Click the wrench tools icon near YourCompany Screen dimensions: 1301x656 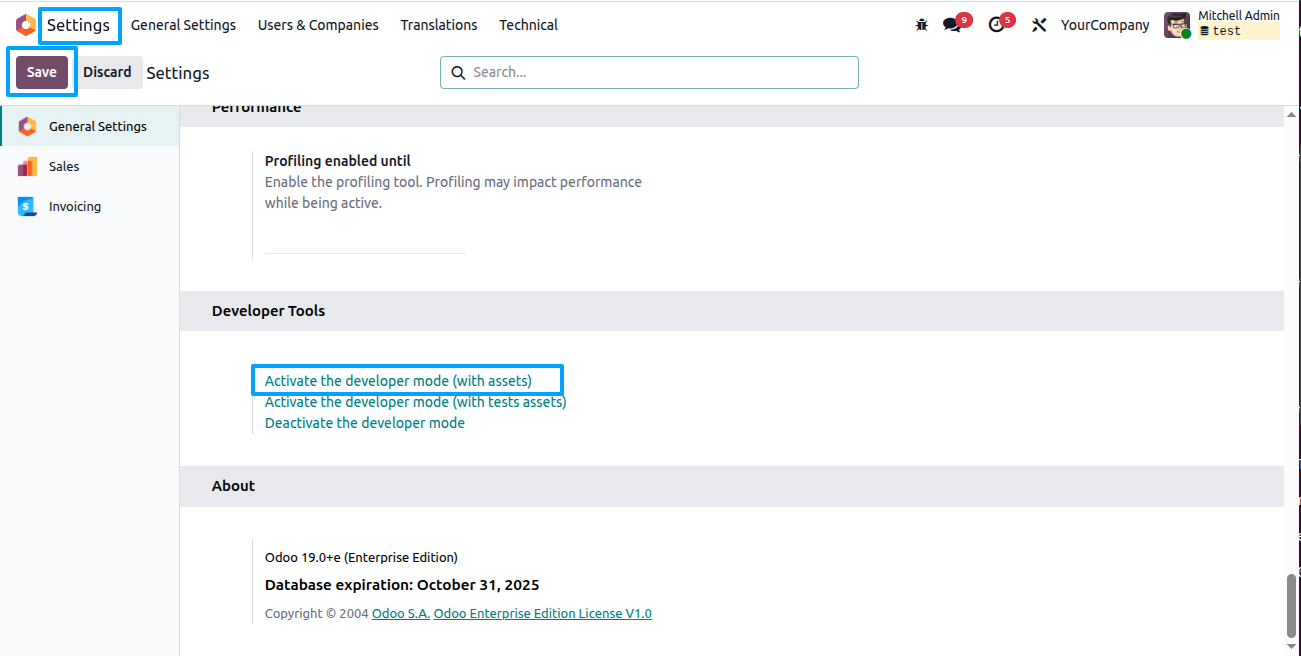tap(1039, 25)
